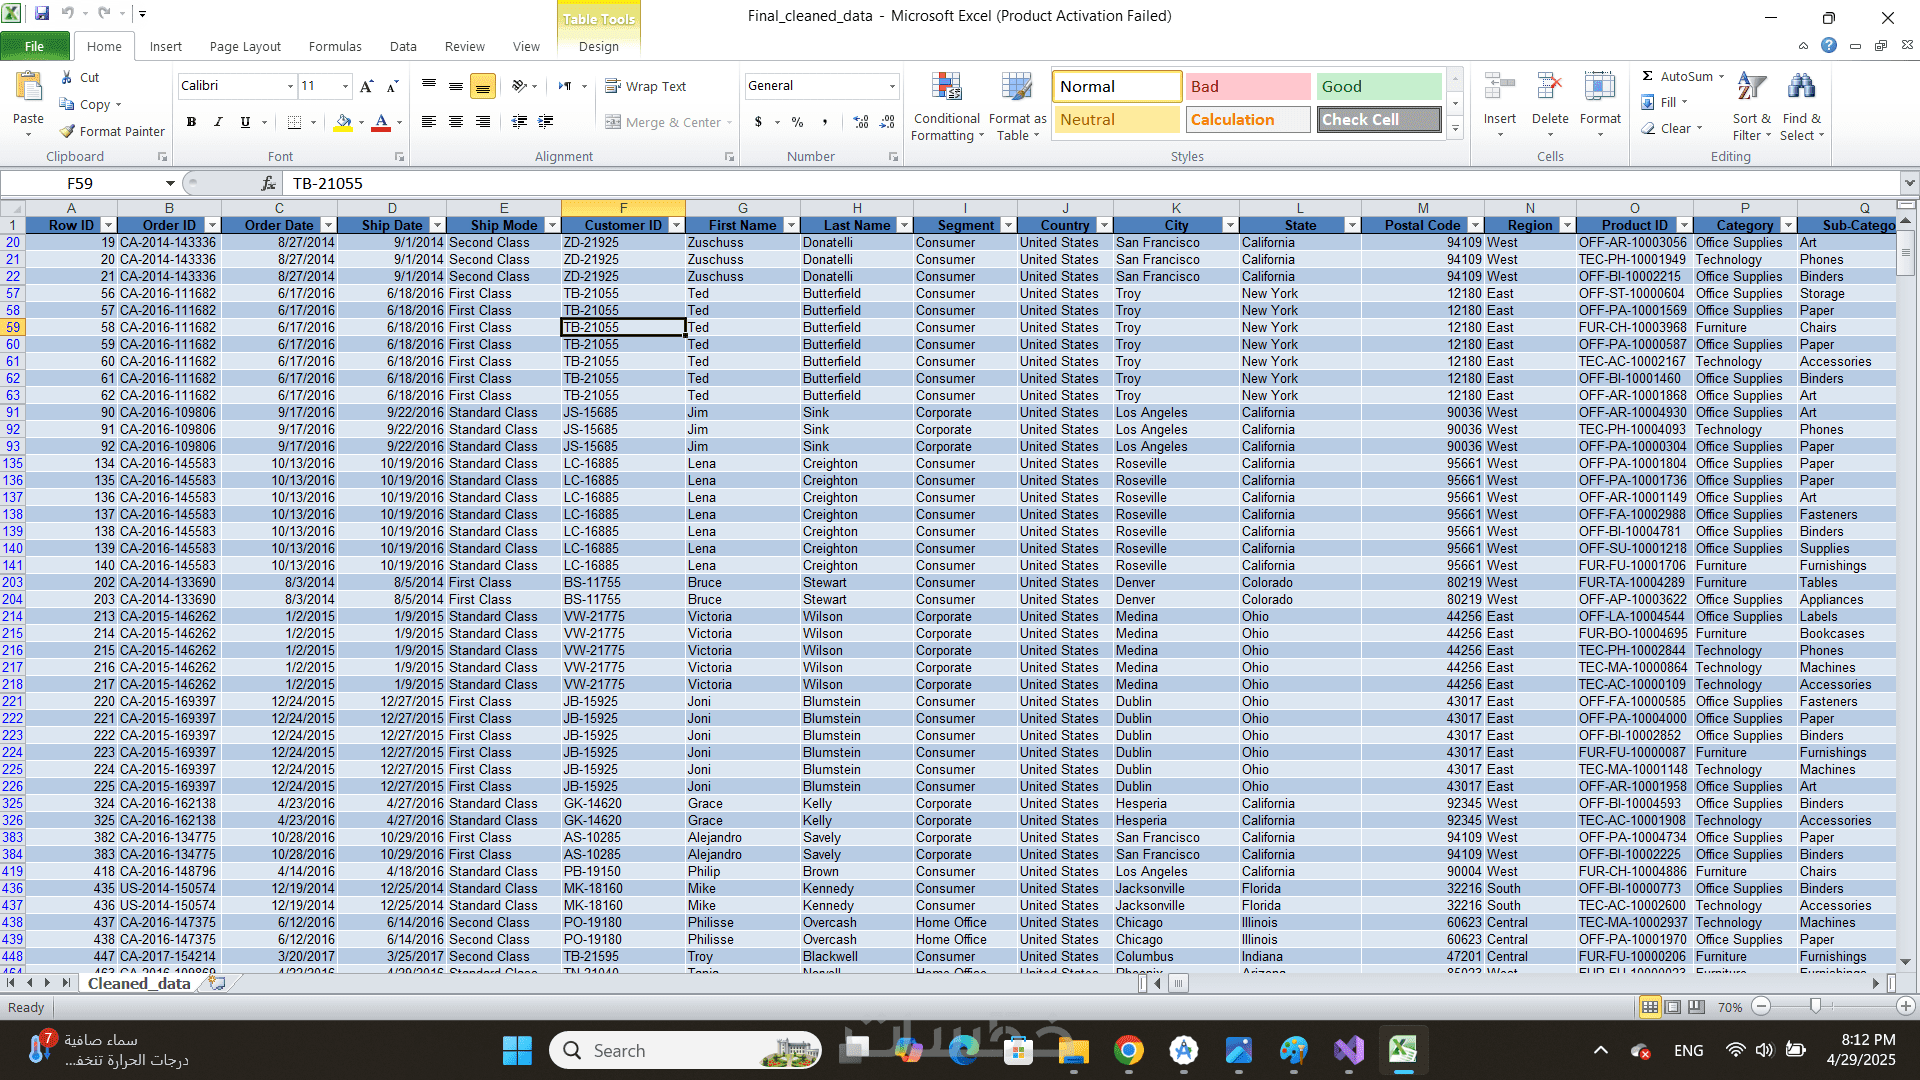The height and width of the screenshot is (1080, 1920).
Task: Switch to the Table Tools Design tab
Action: [598, 46]
